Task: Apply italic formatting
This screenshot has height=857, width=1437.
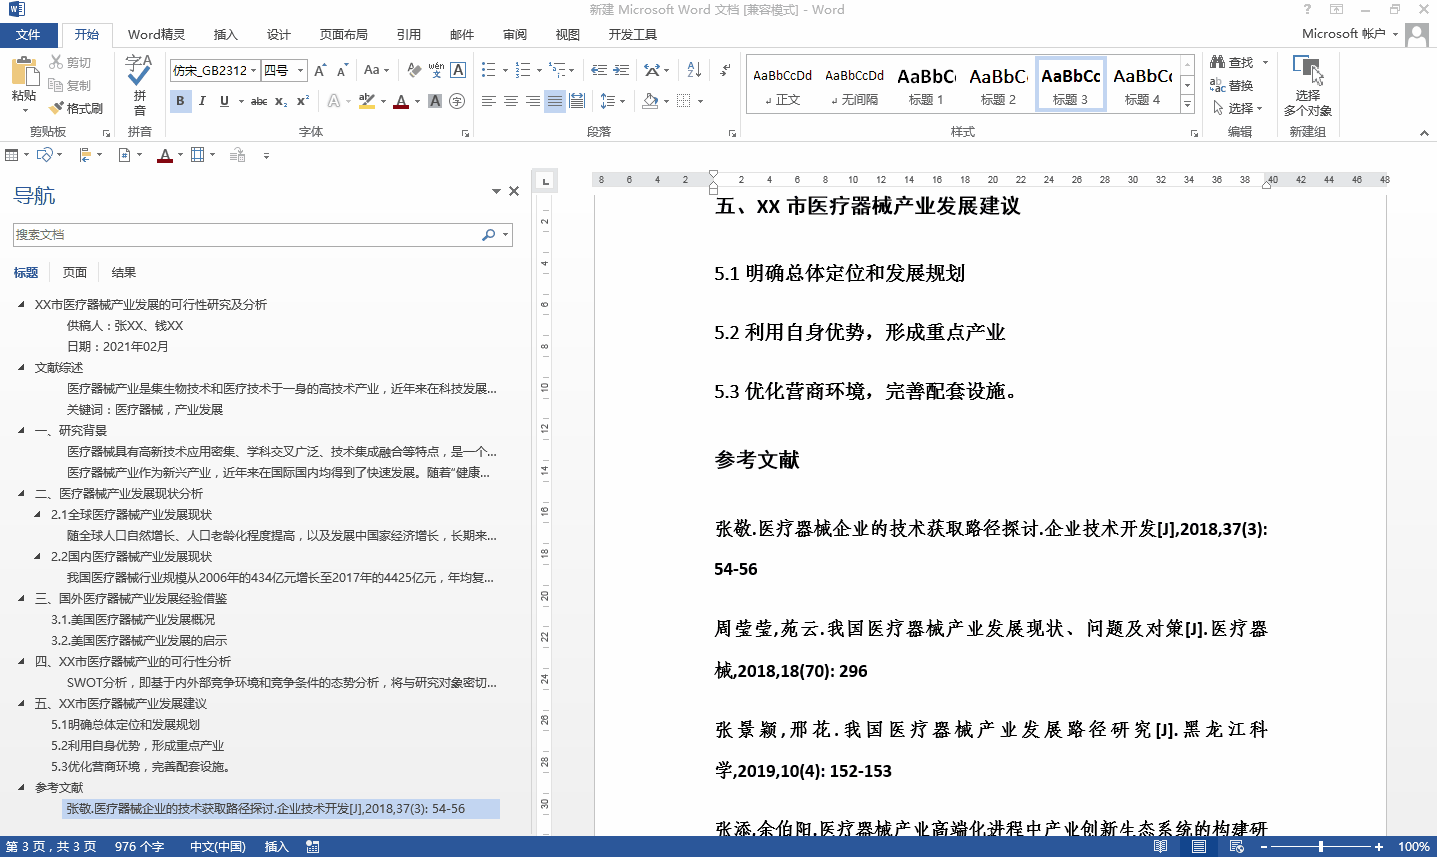Action: point(202,101)
